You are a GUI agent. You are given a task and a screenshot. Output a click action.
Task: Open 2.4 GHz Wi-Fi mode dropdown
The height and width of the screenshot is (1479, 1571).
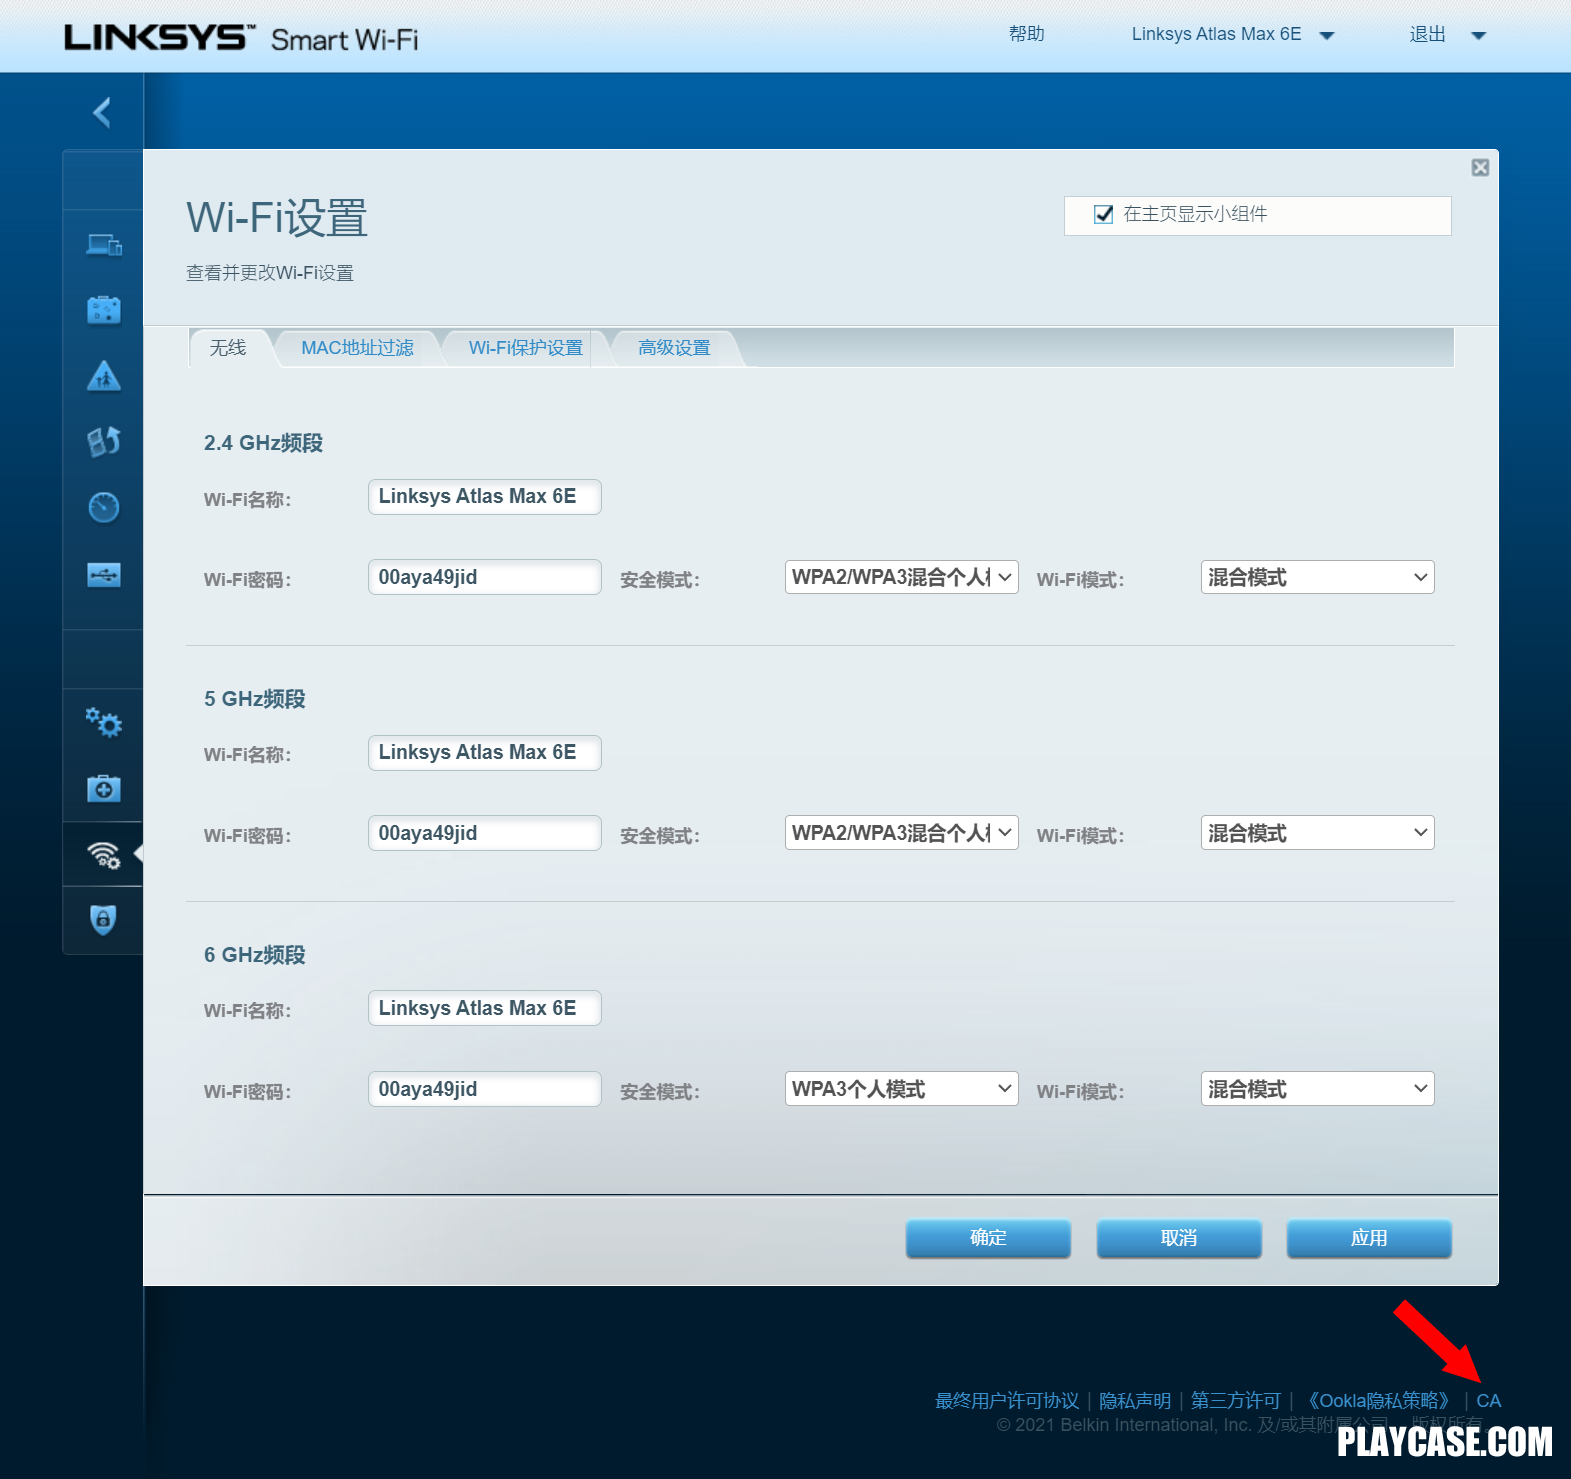click(1318, 577)
